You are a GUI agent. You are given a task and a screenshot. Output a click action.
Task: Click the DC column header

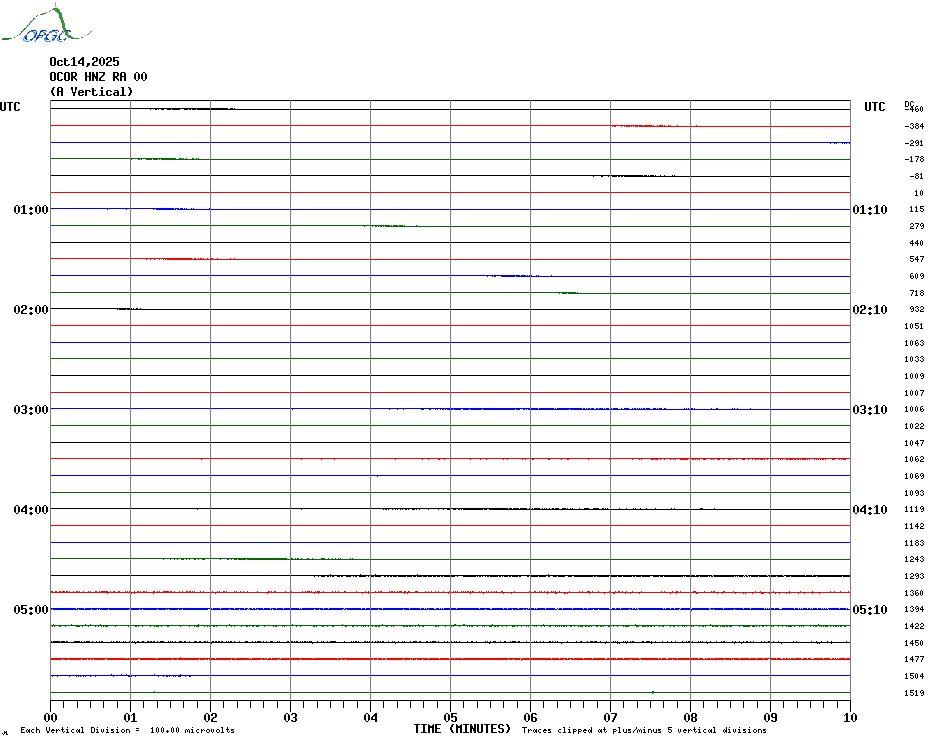(x=909, y=103)
